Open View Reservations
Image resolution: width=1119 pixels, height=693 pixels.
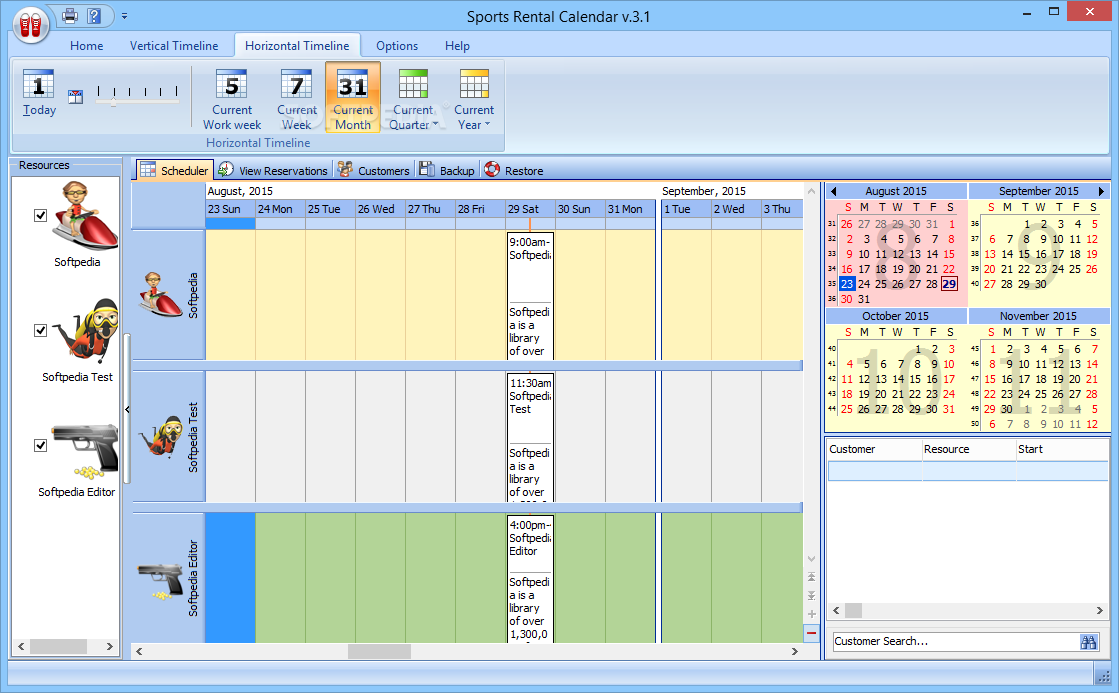pos(273,171)
